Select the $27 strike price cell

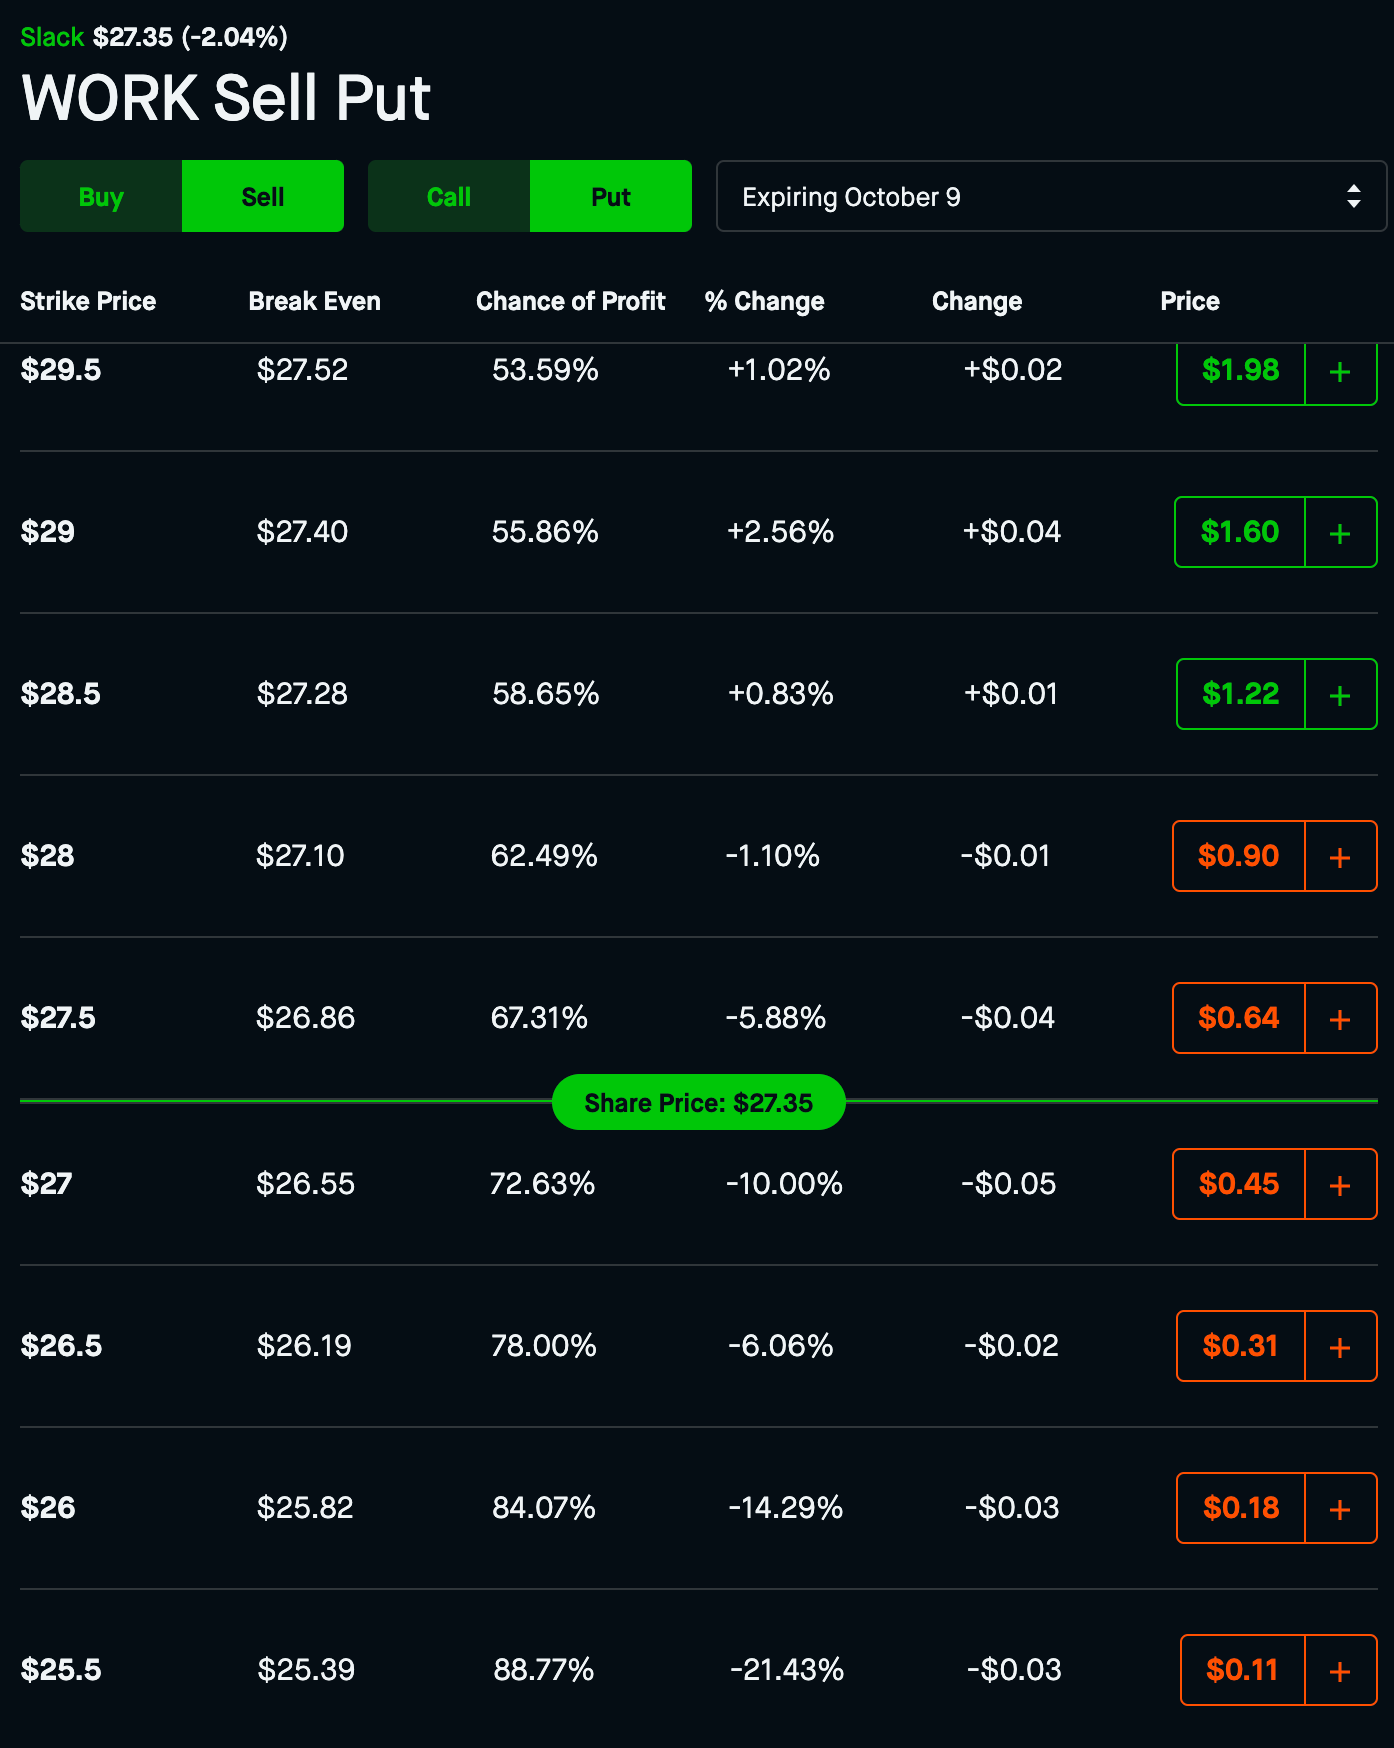(46, 1184)
